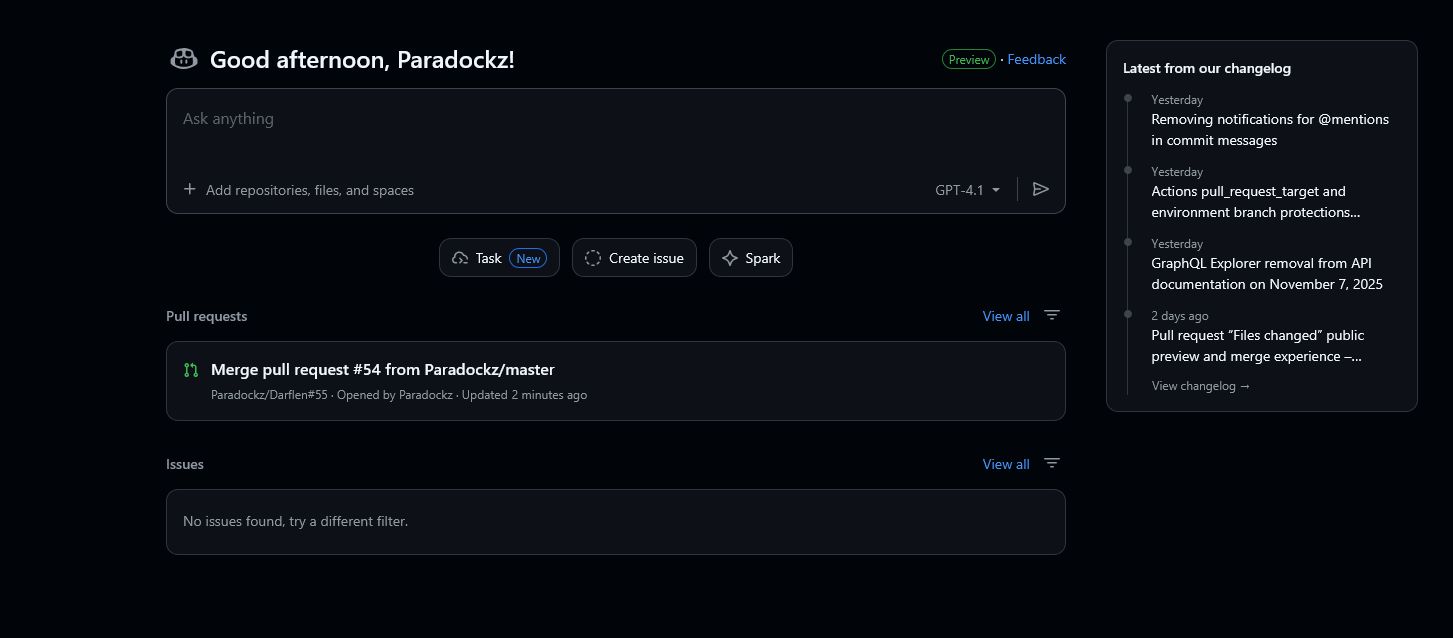Click the View changelog link

pyautogui.click(x=1201, y=386)
